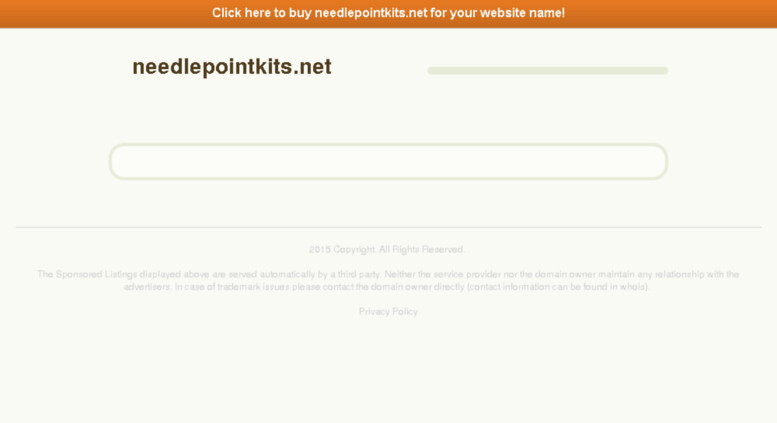
Task: Focus the large rounded search box
Action: pyautogui.click(x=388, y=161)
